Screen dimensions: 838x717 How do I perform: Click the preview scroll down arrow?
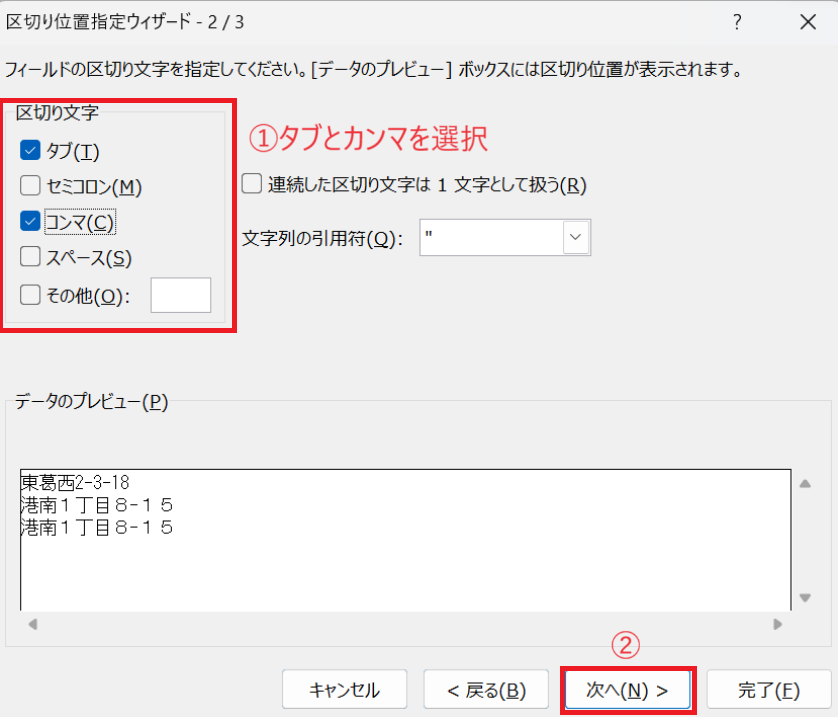[805, 598]
